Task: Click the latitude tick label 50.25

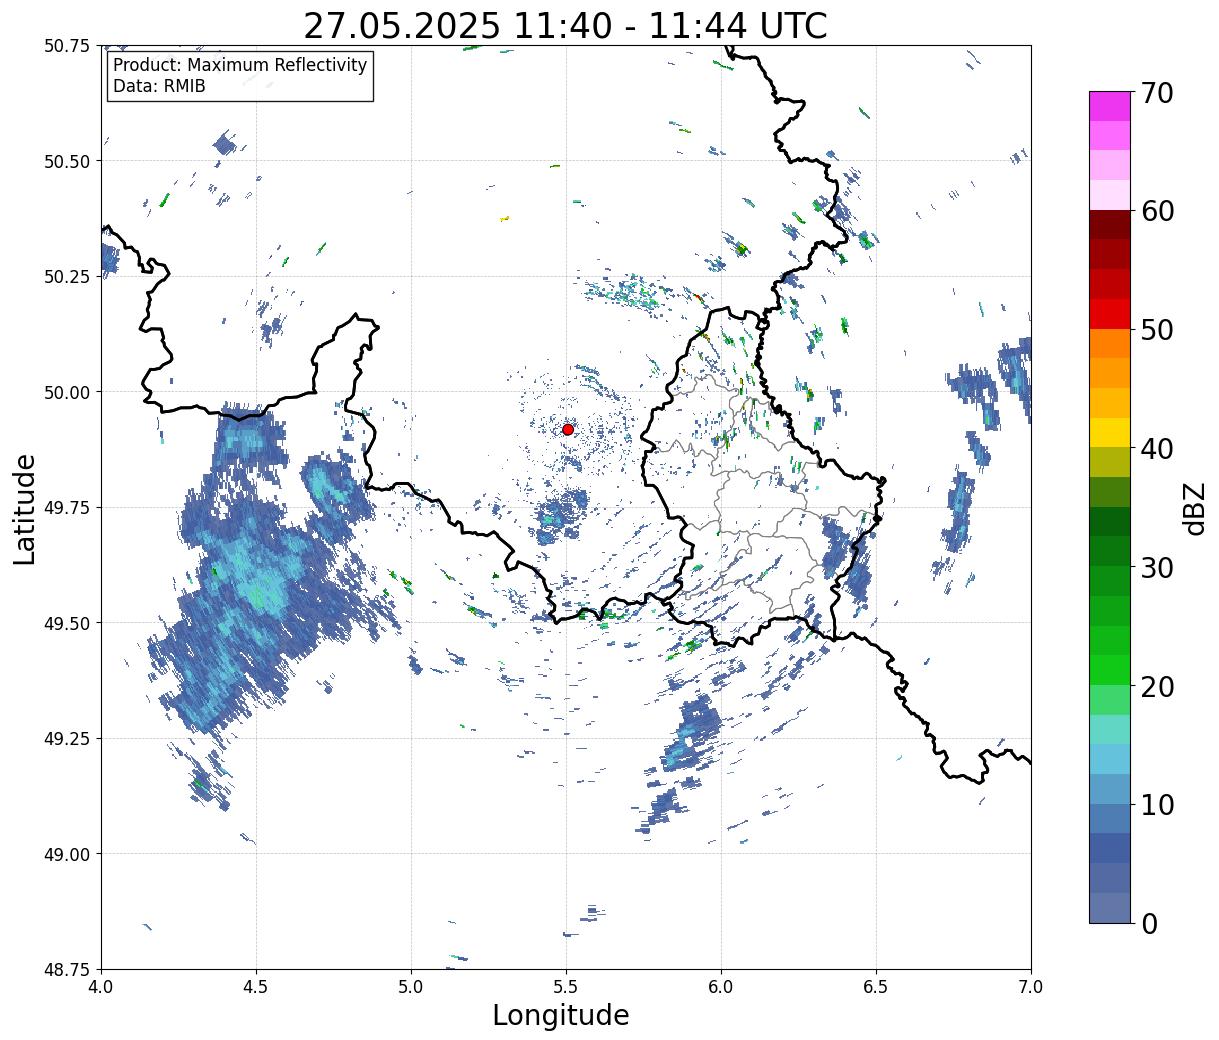Action: (67, 277)
